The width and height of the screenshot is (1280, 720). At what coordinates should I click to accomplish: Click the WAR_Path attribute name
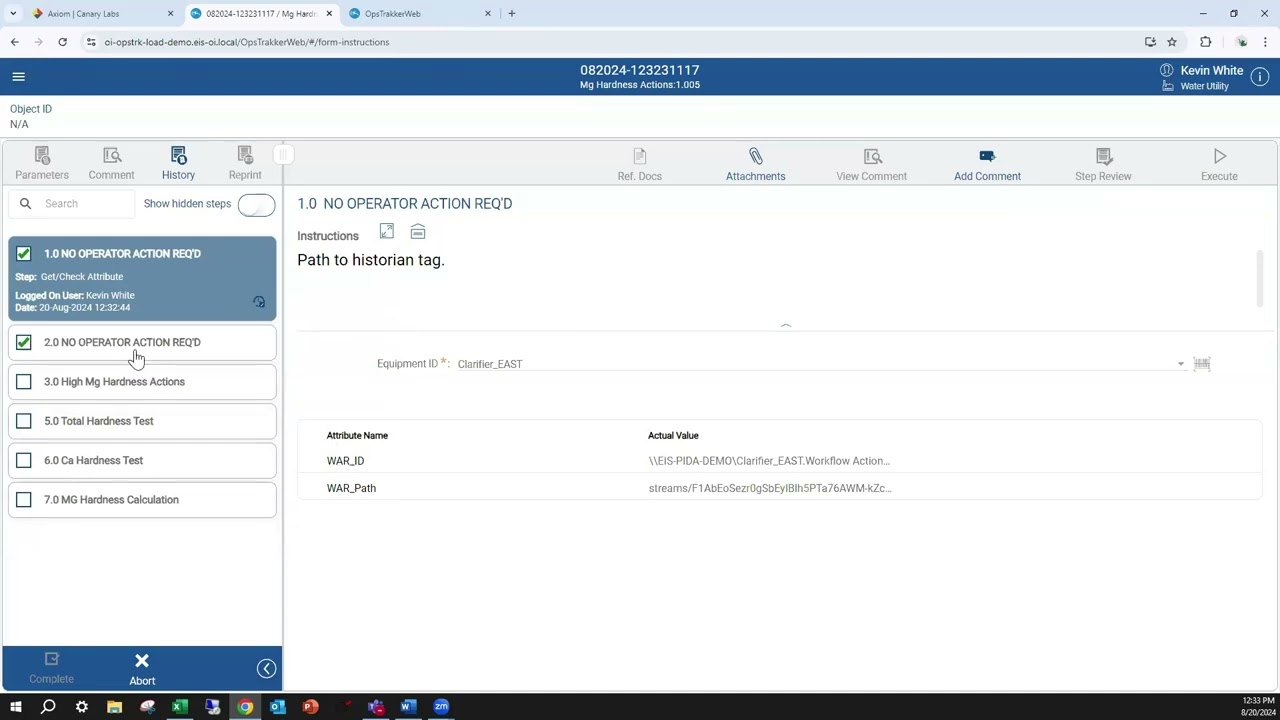(351, 488)
